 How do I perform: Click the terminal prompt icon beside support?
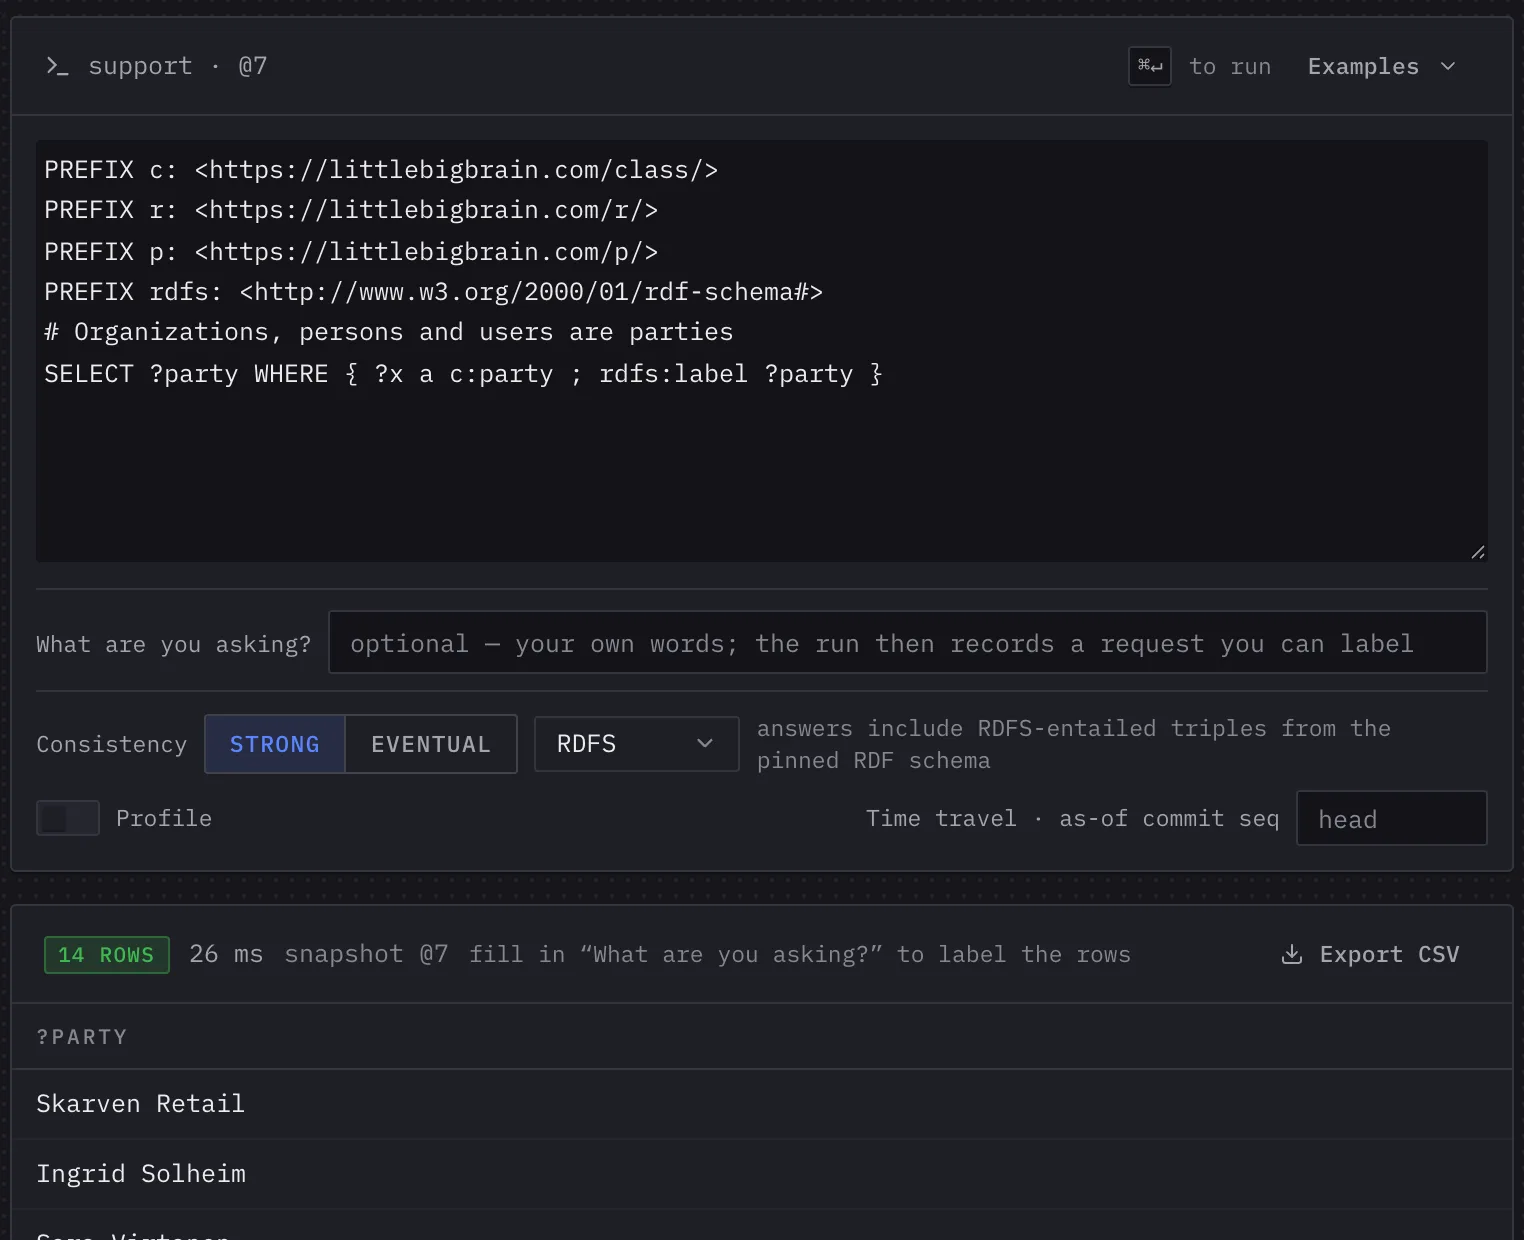click(57, 67)
